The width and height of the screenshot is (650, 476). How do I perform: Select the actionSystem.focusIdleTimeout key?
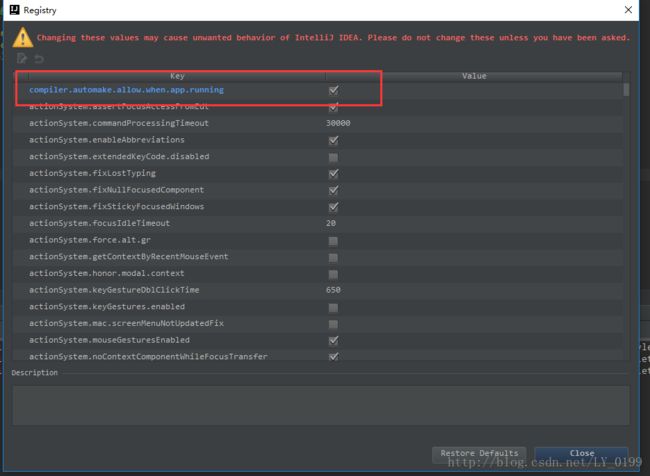[99, 223]
